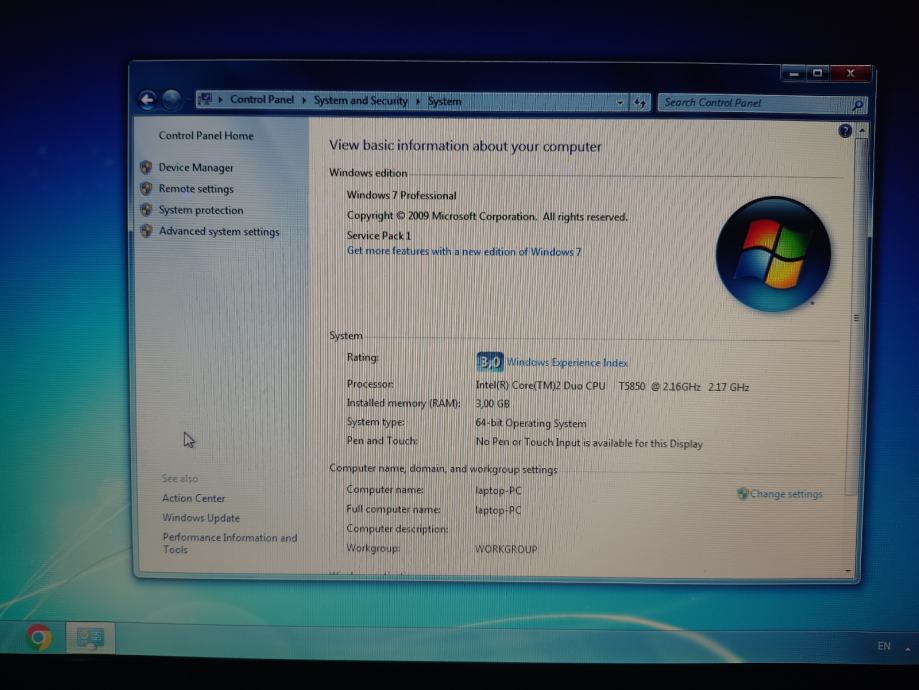Viewport: 919px width, 690px height.
Task: Click the Forward navigation arrow
Action: [171, 100]
